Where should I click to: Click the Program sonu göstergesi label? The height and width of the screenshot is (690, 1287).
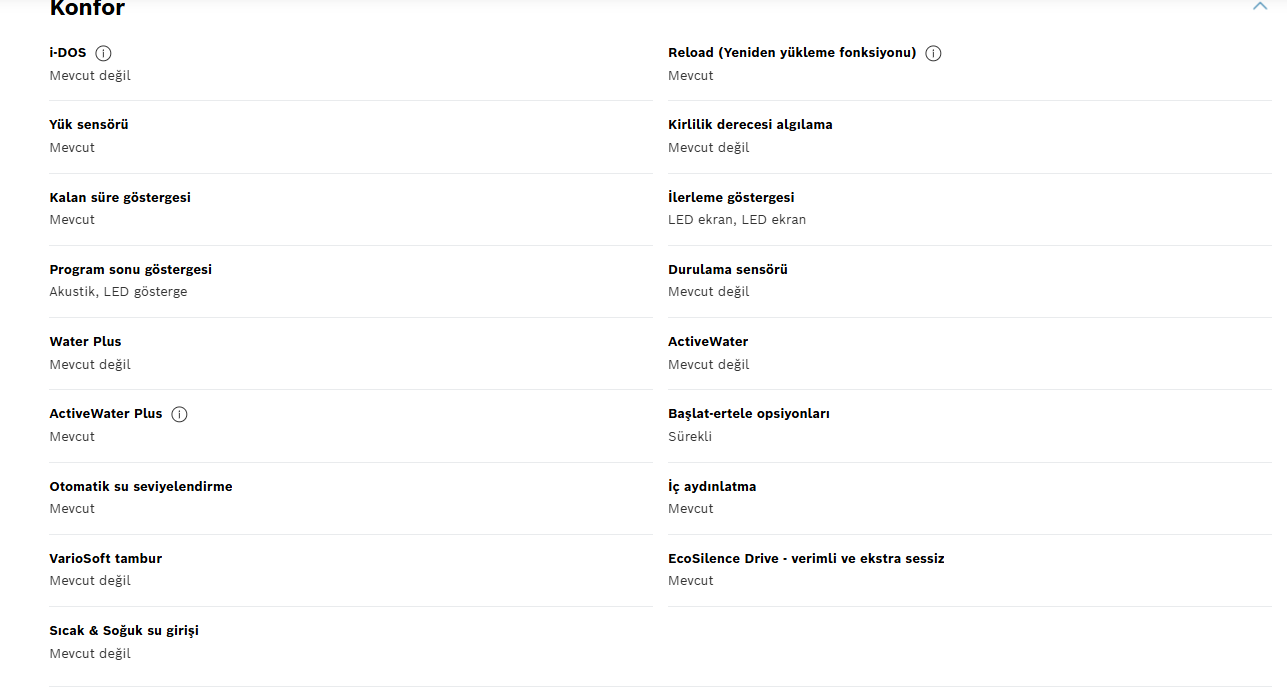point(131,269)
